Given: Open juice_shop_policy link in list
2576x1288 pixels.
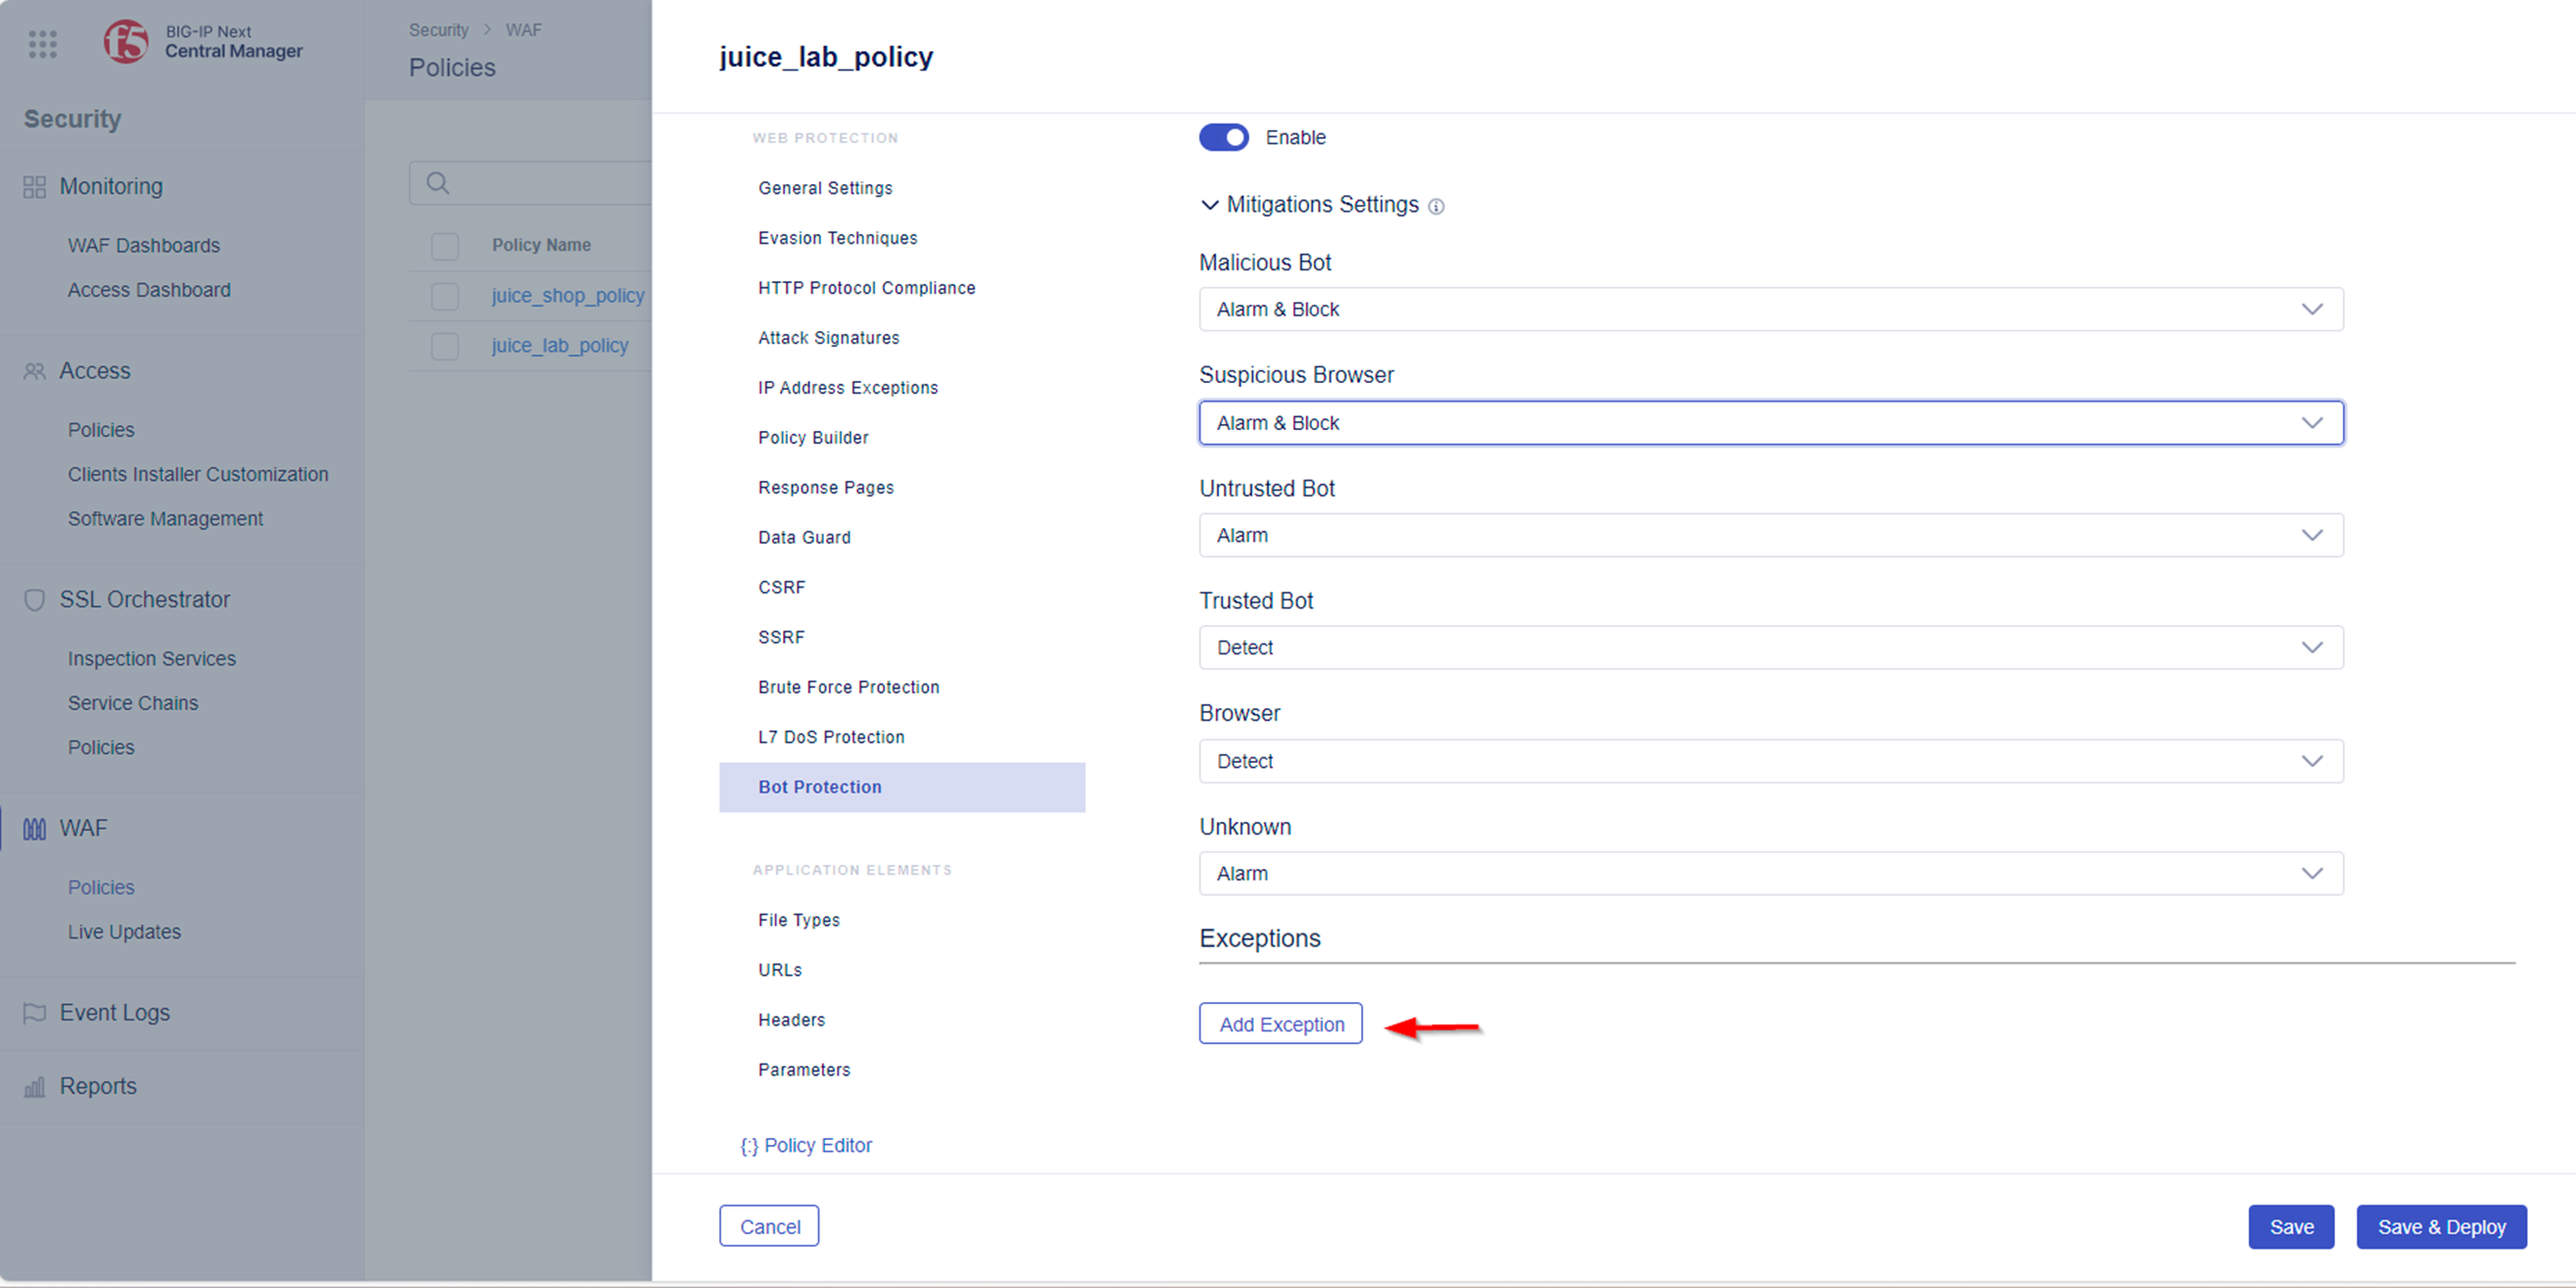Looking at the screenshot, I should tap(568, 296).
